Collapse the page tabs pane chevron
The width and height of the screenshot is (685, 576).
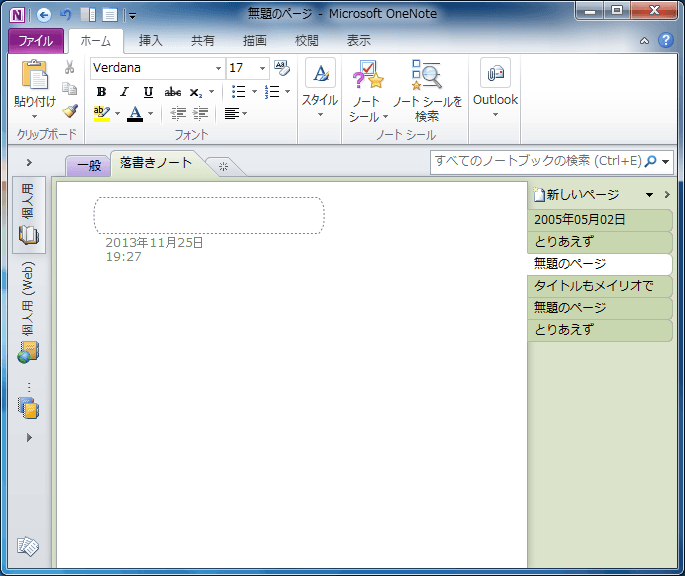tap(667, 194)
